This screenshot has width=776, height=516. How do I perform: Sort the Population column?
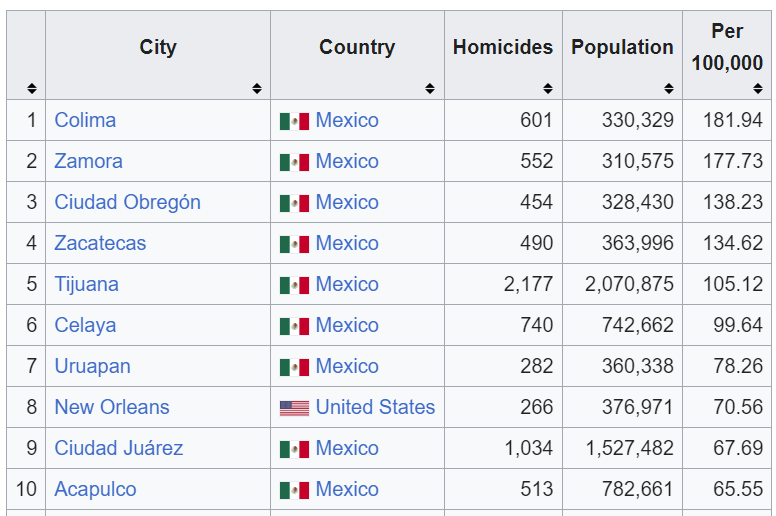point(668,88)
